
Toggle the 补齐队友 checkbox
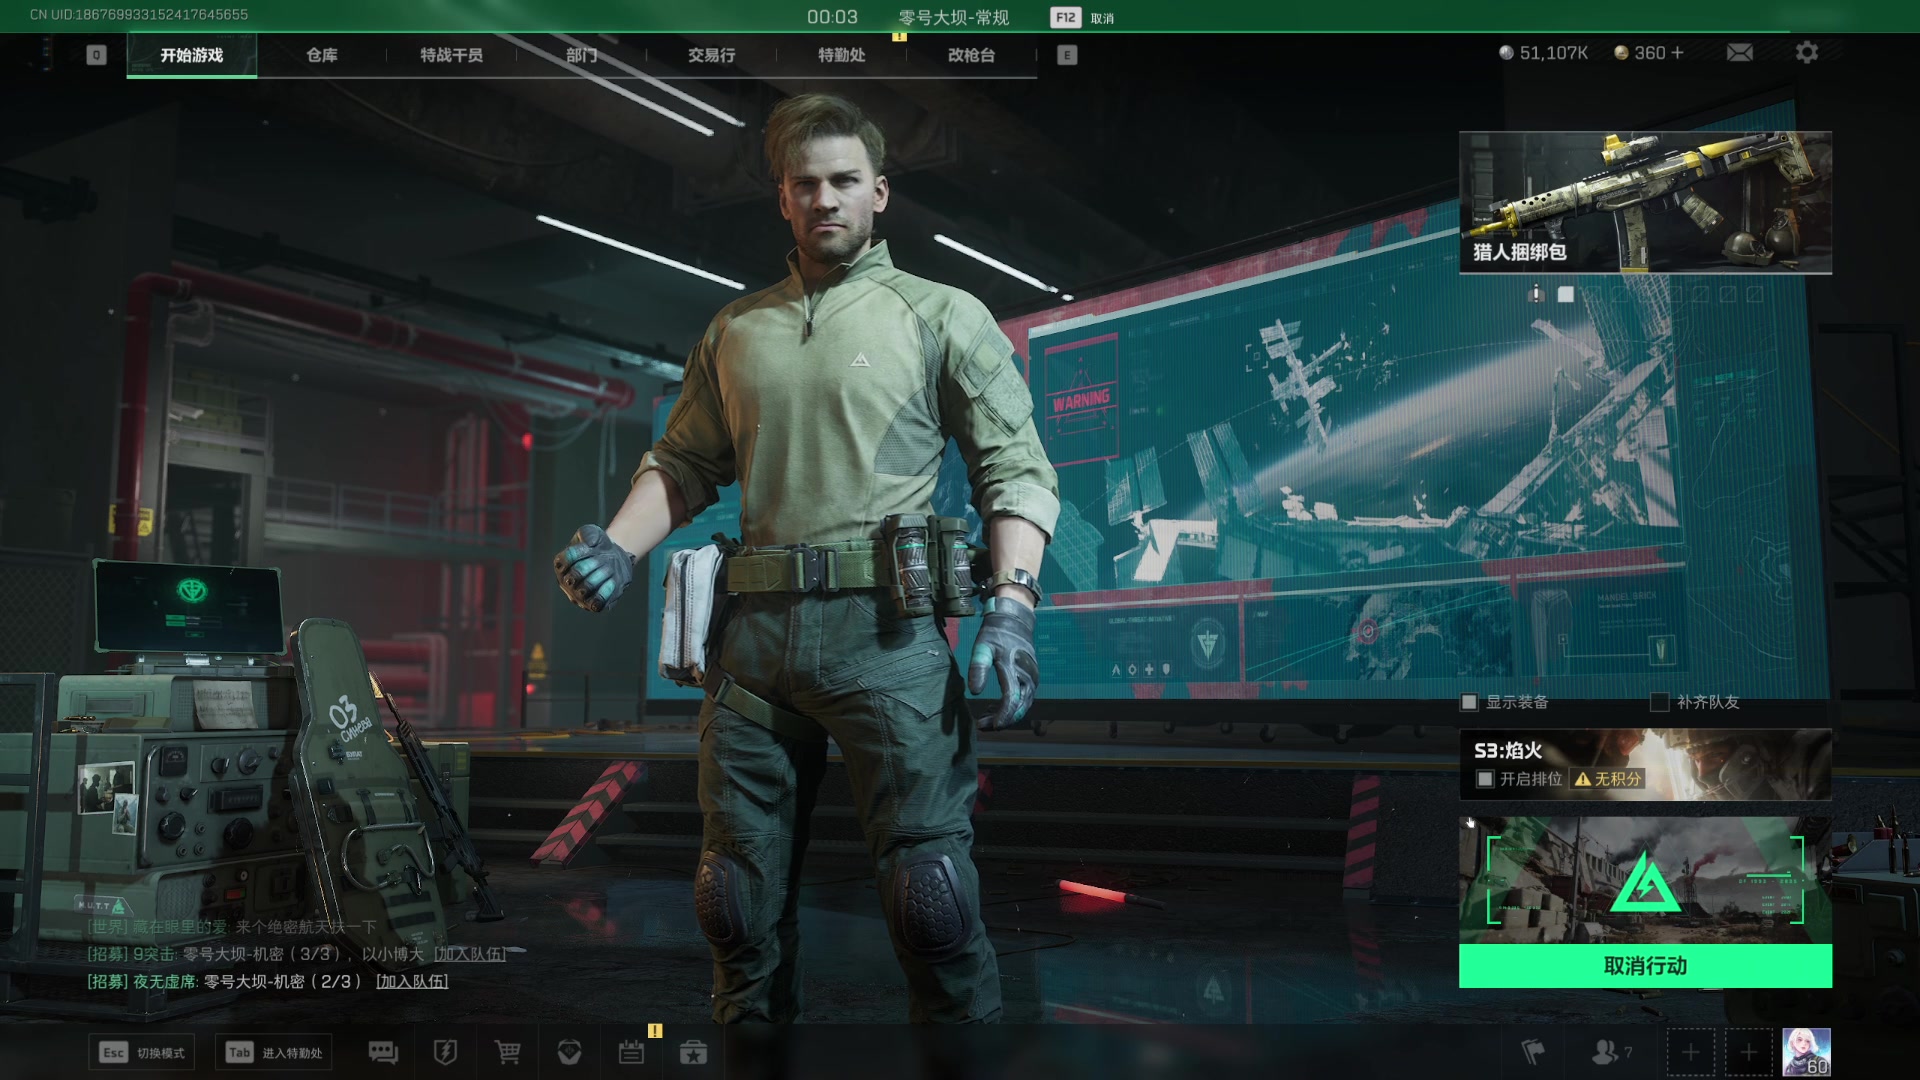click(x=1659, y=702)
